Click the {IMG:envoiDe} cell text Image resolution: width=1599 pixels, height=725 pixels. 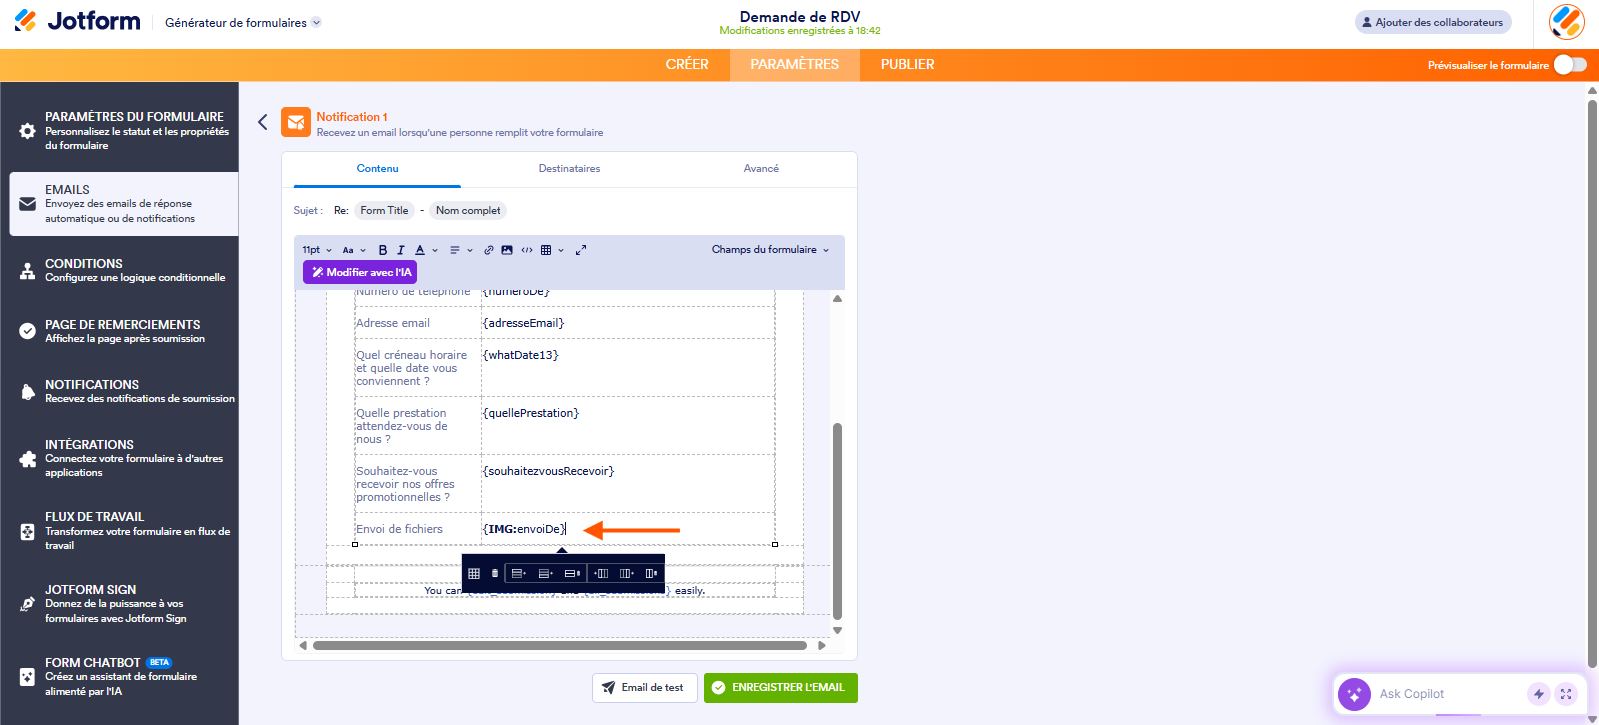(525, 529)
